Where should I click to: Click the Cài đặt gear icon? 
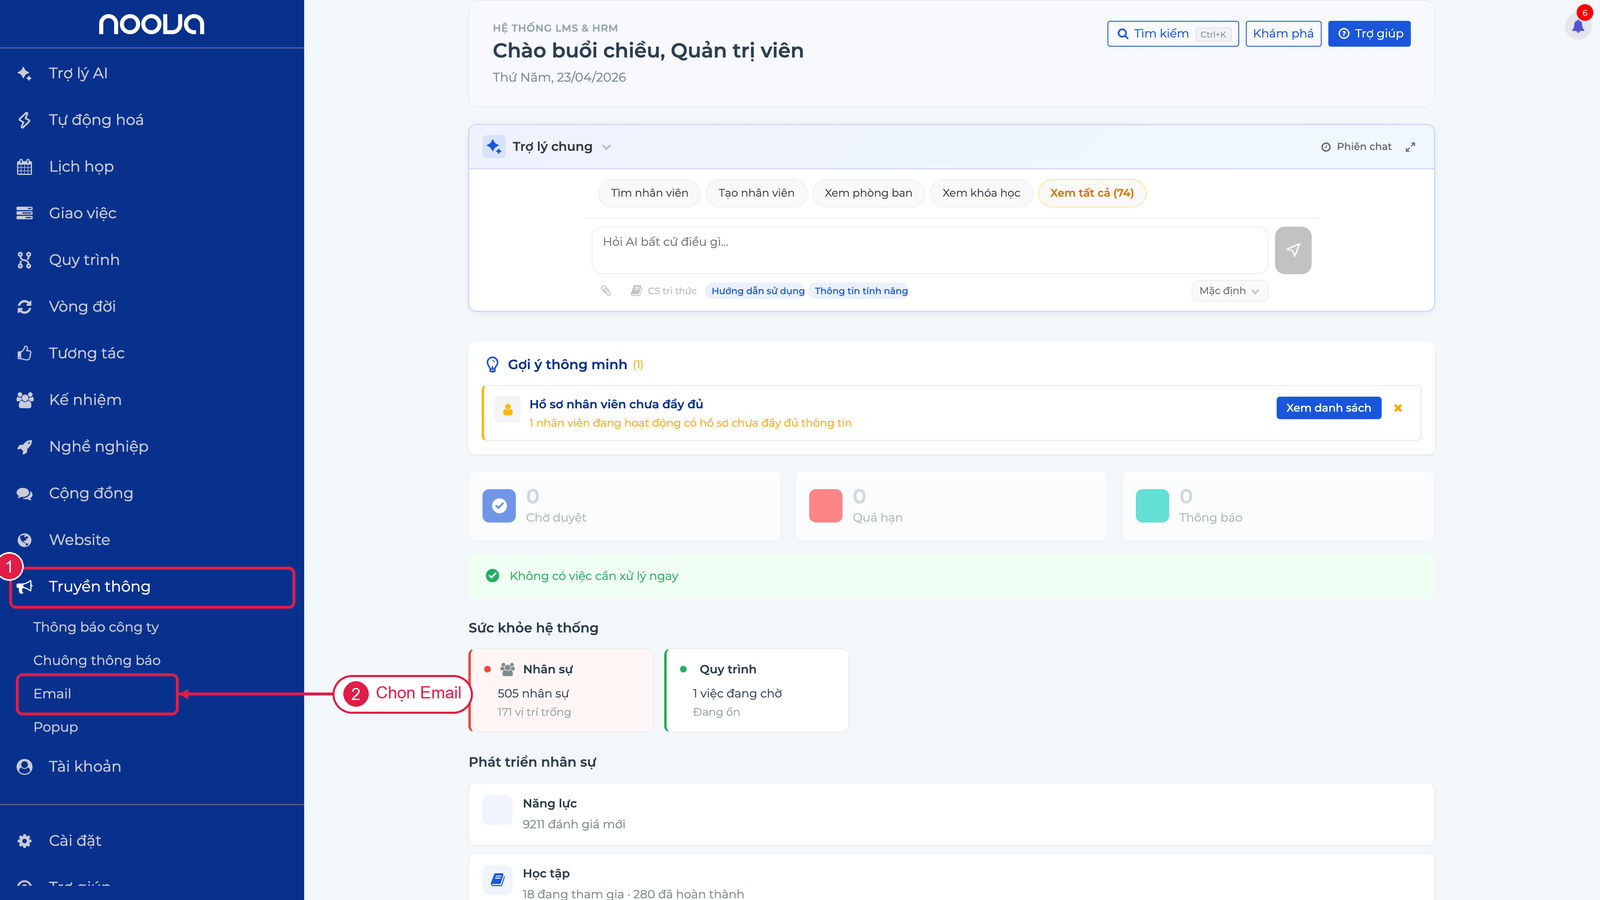coord(25,841)
